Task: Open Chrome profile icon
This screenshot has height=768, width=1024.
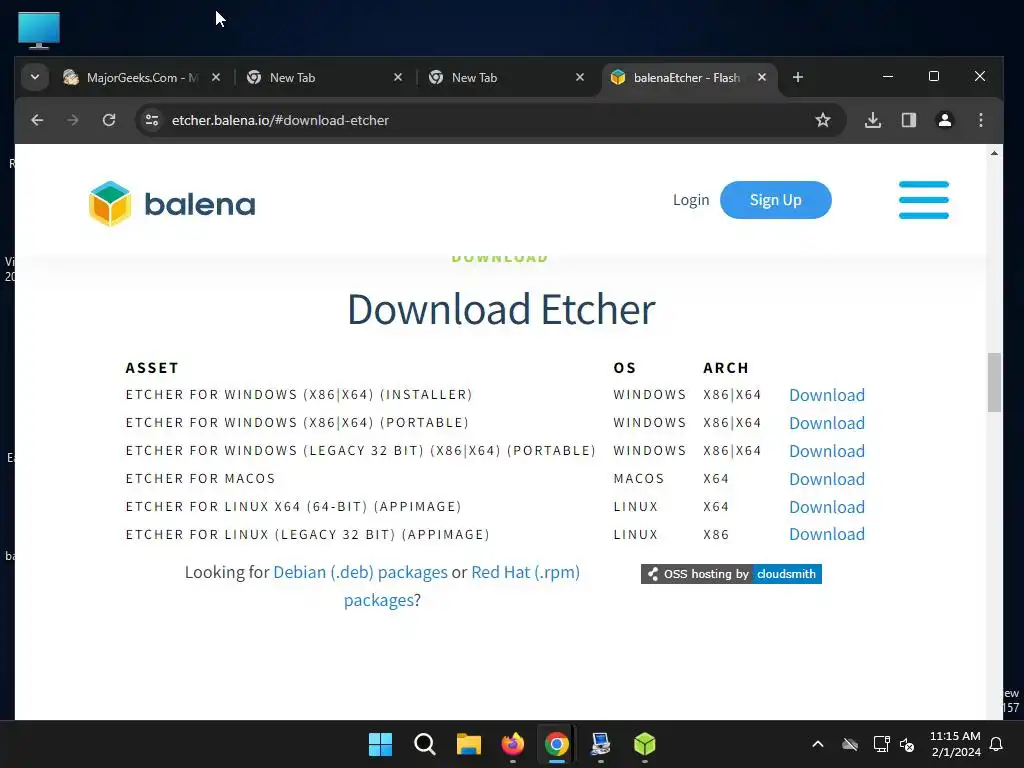Action: 944,120
